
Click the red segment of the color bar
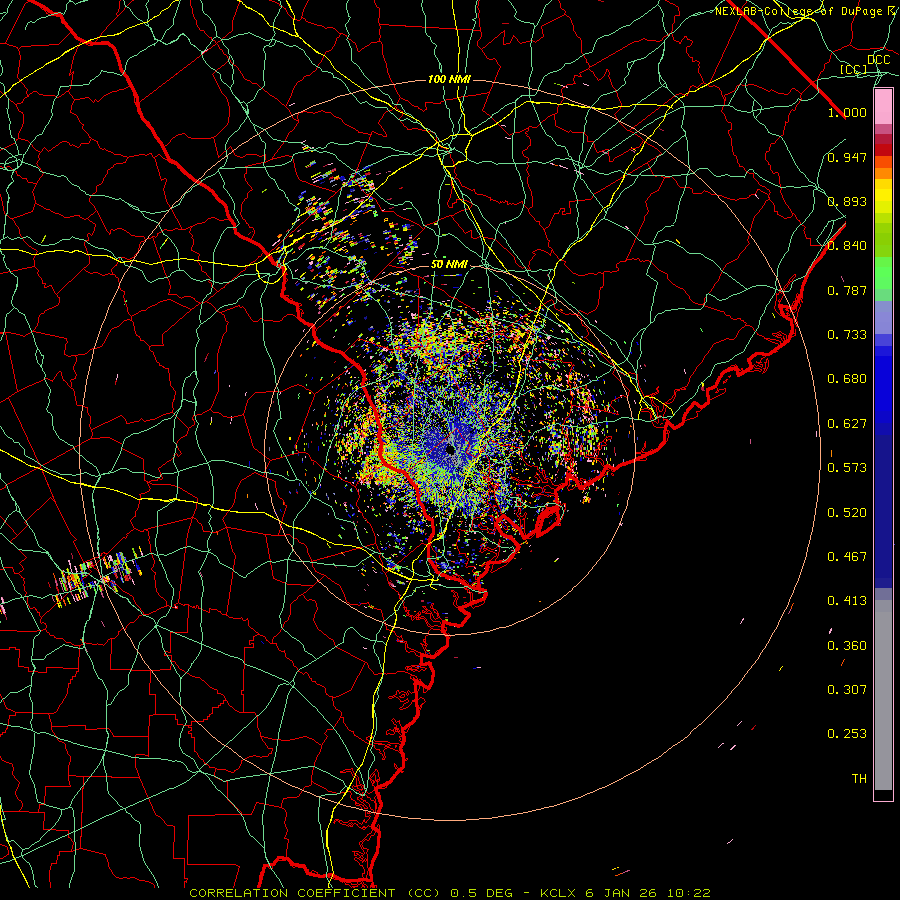point(883,150)
